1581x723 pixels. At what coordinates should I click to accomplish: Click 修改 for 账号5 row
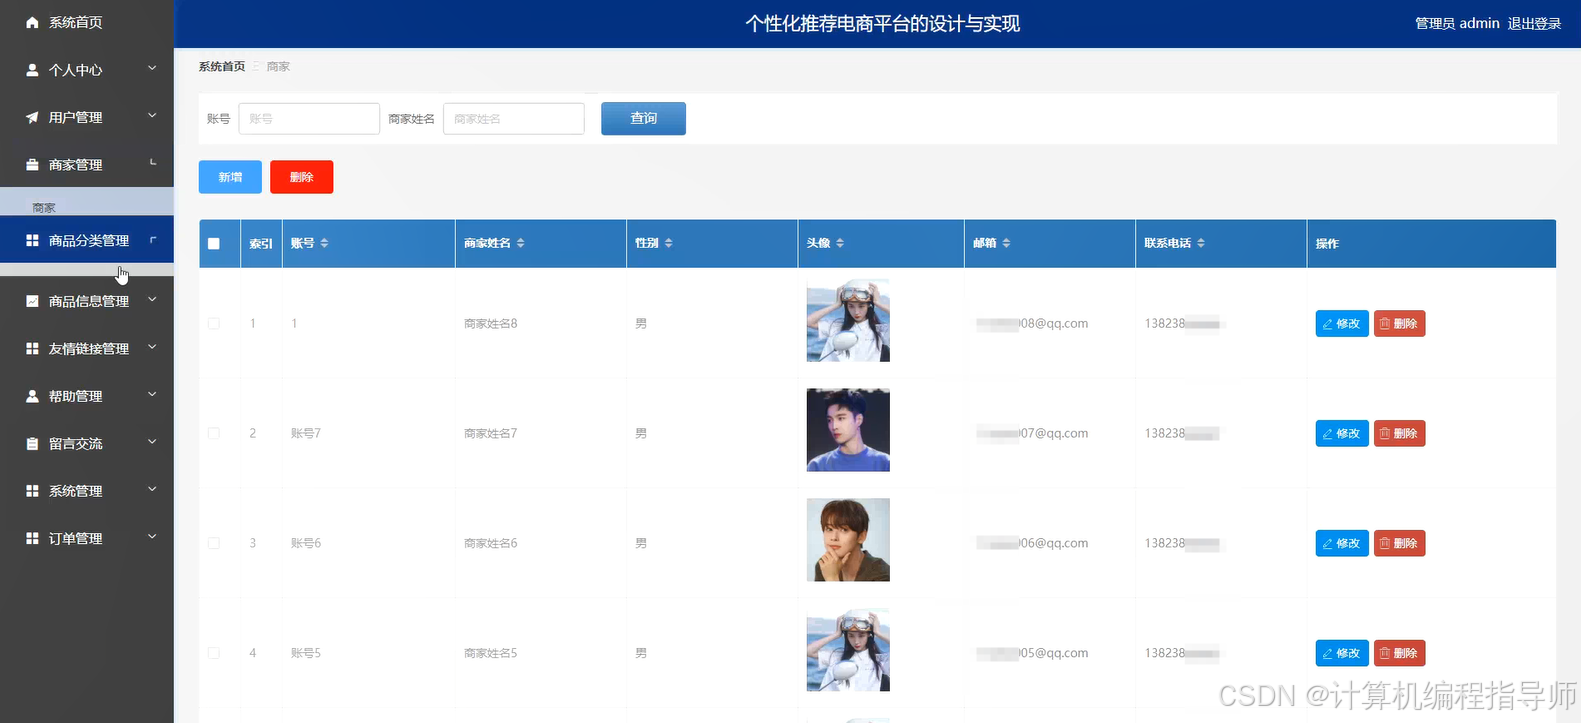[1342, 654]
